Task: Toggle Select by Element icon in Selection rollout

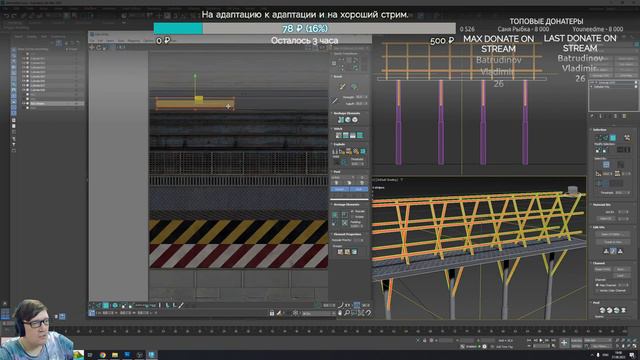Action: click(x=627, y=138)
